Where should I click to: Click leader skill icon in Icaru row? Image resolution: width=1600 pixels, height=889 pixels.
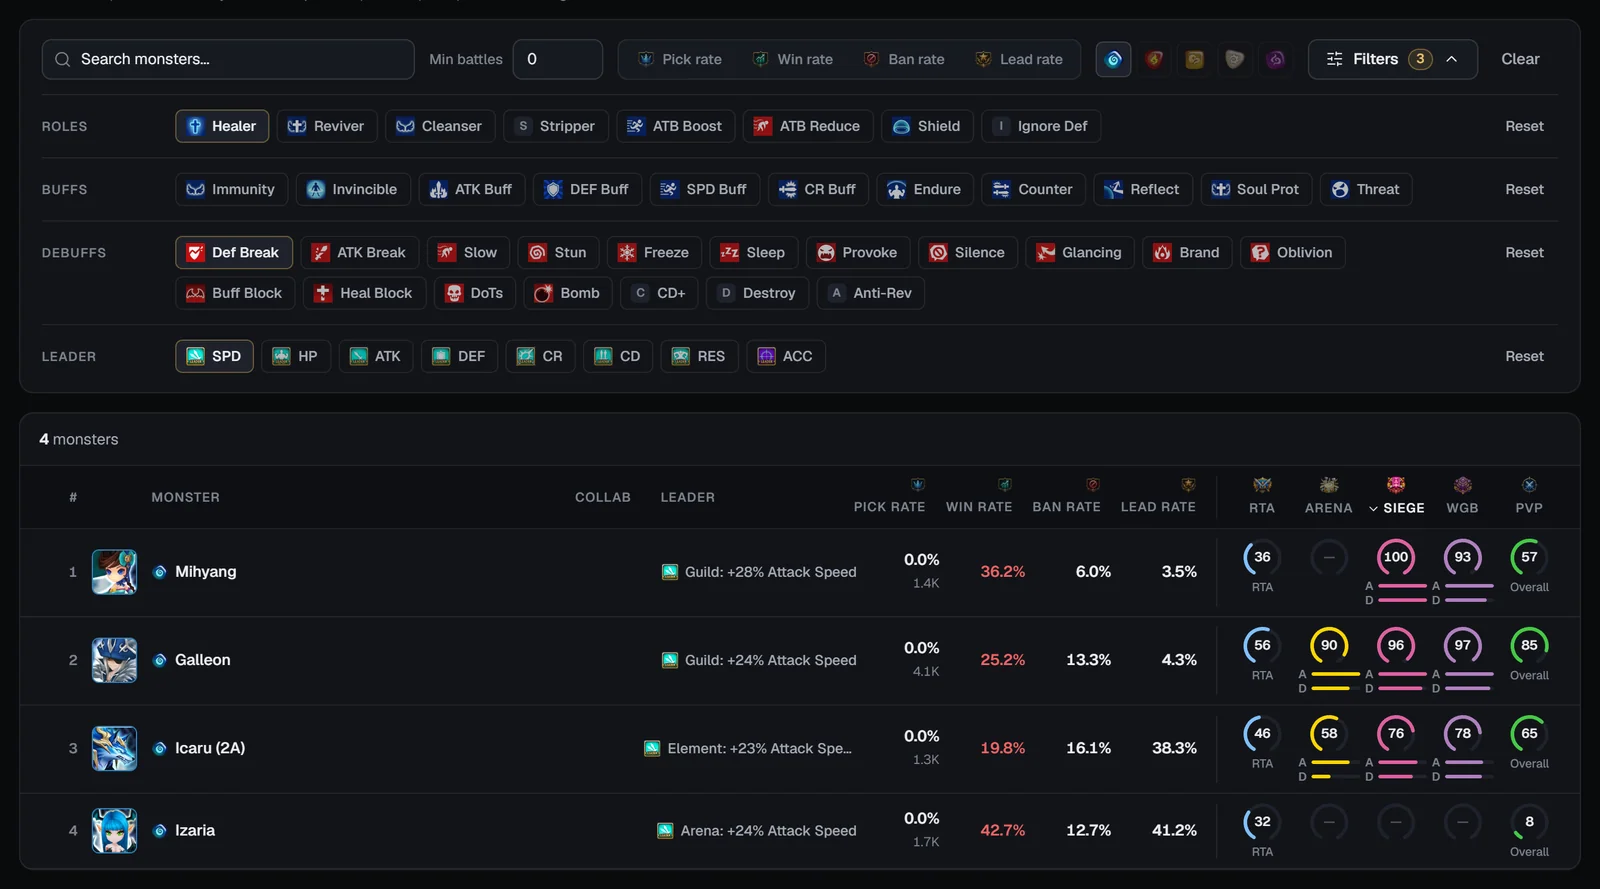tap(652, 748)
